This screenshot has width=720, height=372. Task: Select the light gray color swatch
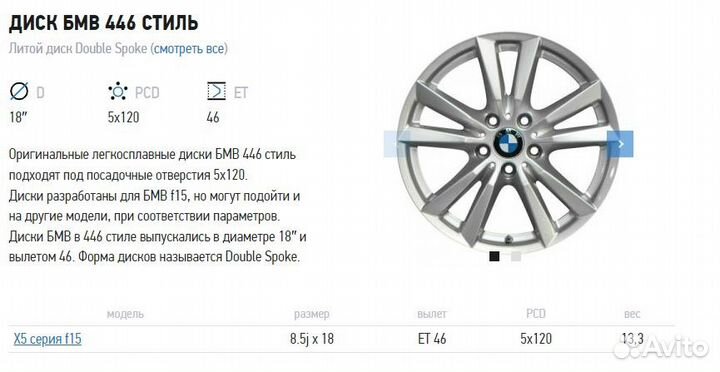(516, 256)
